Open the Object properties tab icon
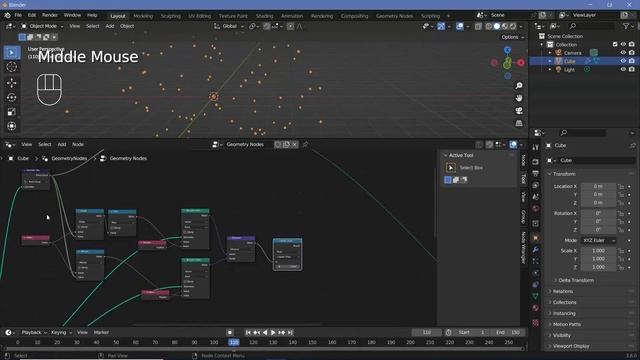 click(x=536, y=238)
